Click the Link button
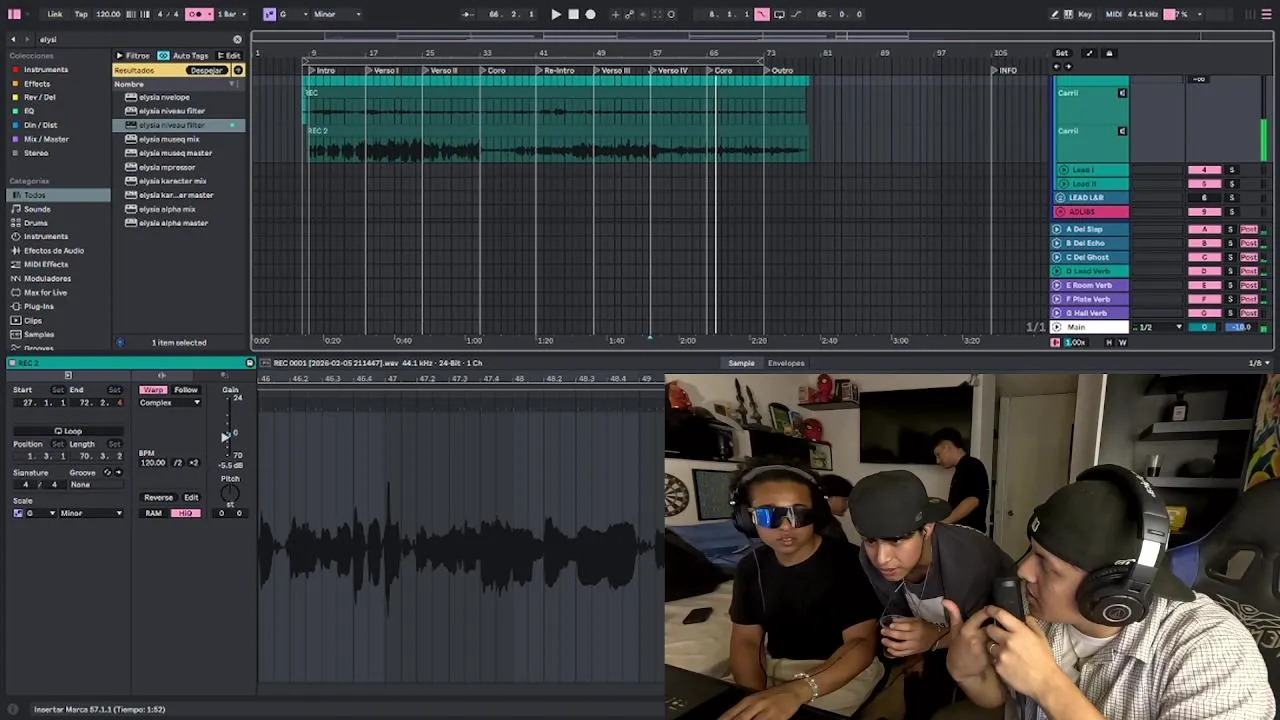Image resolution: width=1280 pixels, height=720 pixels. [x=55, y=14]
